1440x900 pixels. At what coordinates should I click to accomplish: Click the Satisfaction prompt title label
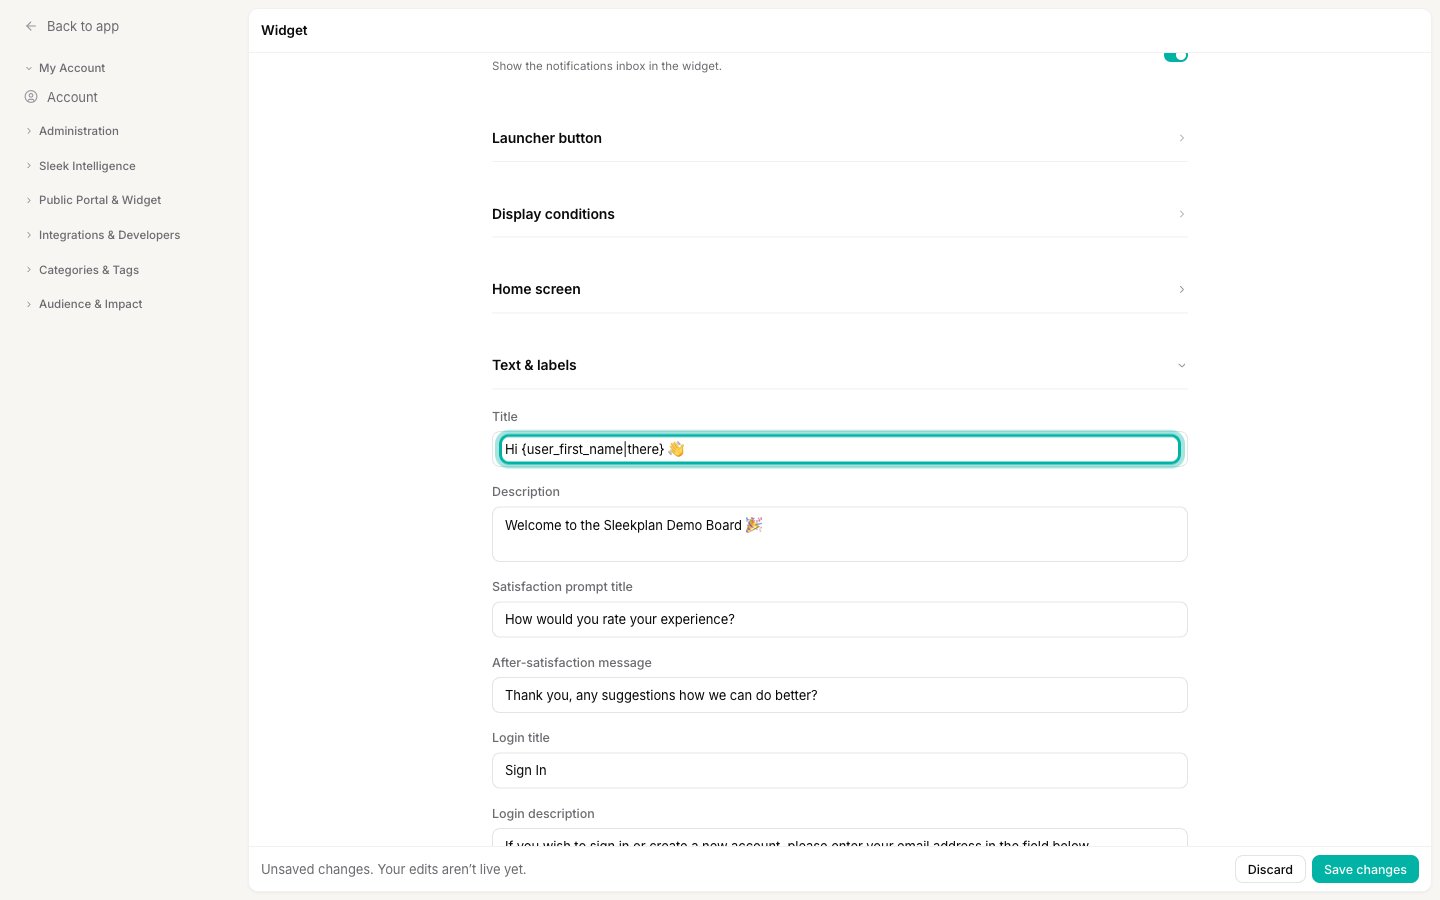click(562, 587)
